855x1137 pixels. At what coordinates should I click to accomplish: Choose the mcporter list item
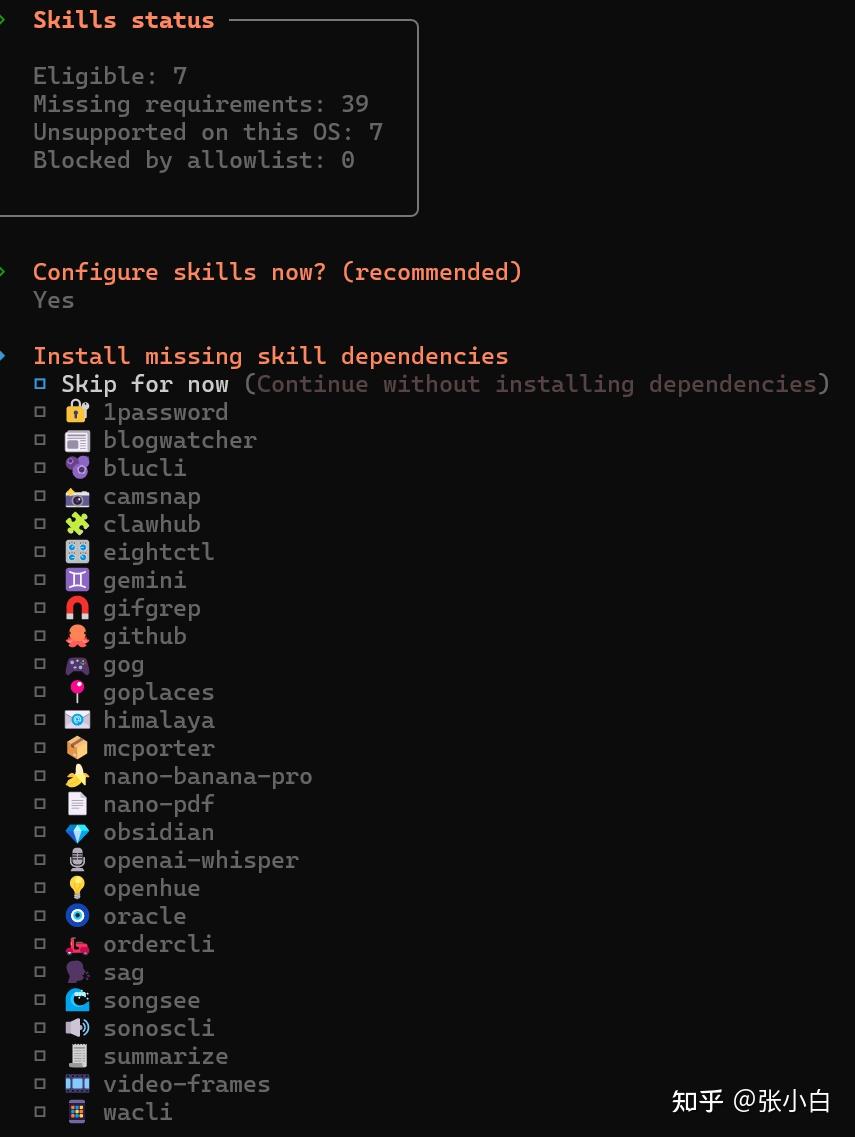click(x=158, y=748)
